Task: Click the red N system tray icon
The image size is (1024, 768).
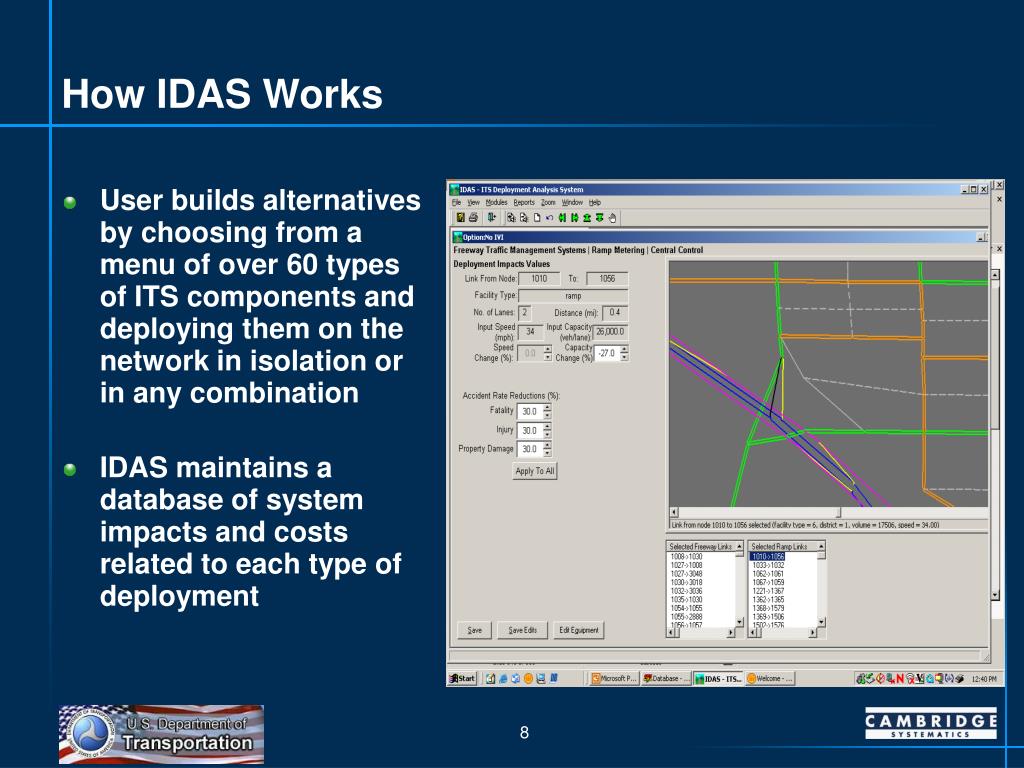Action: pos(901,679)
